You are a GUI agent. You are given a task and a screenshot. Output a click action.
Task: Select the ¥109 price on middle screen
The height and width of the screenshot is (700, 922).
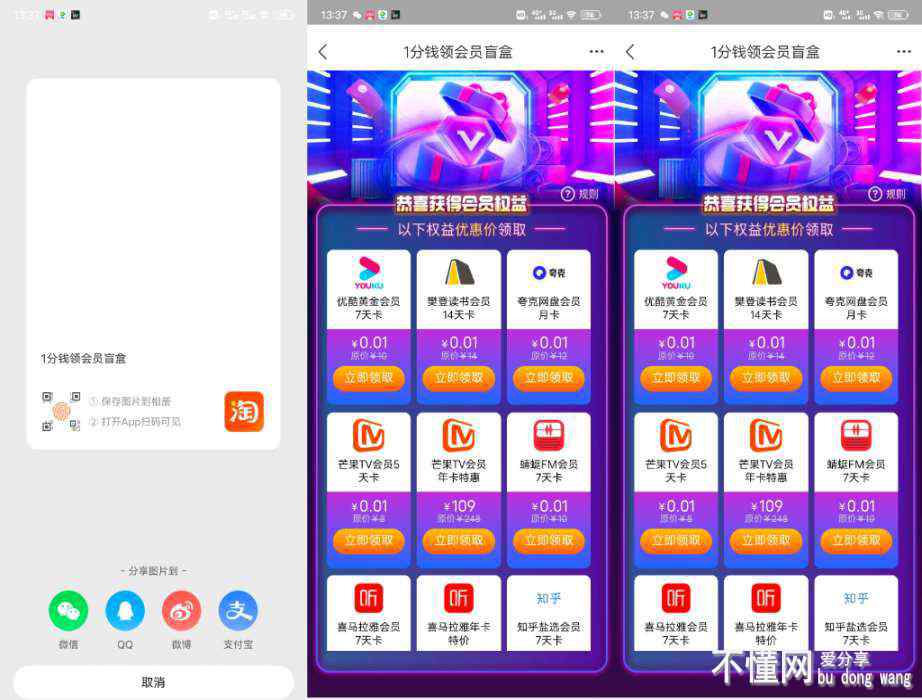click(x=459, y=506)
